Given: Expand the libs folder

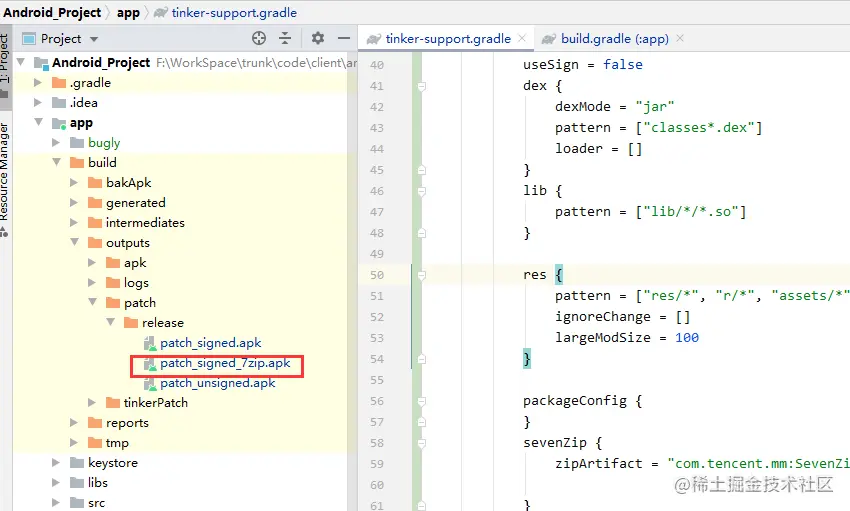Looking at the screenshot, I should click(x=56, y=483).
